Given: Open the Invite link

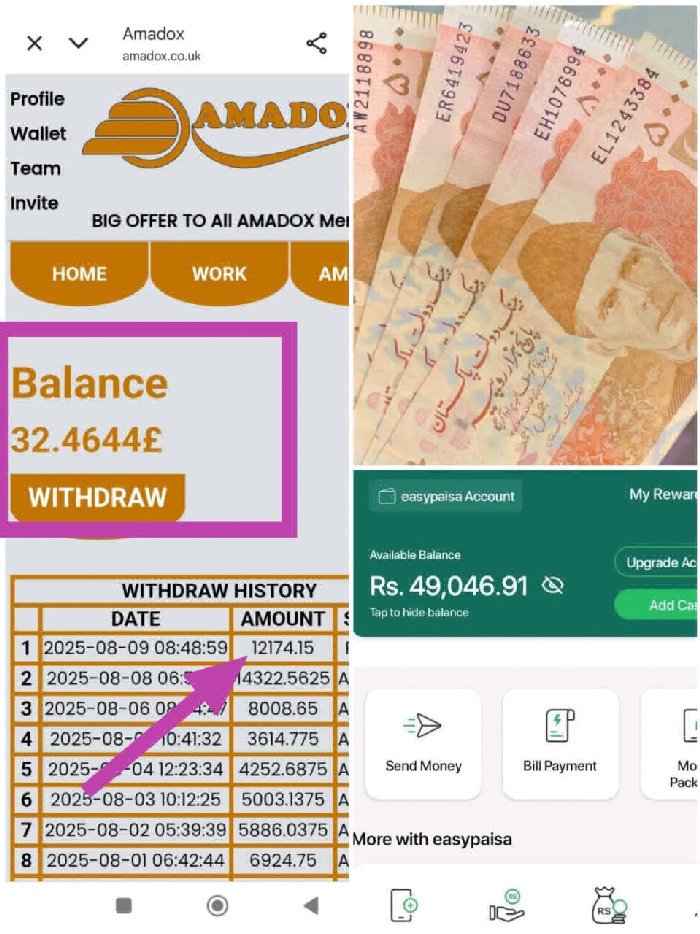Looking at the screenshot, I should [34, 203].
